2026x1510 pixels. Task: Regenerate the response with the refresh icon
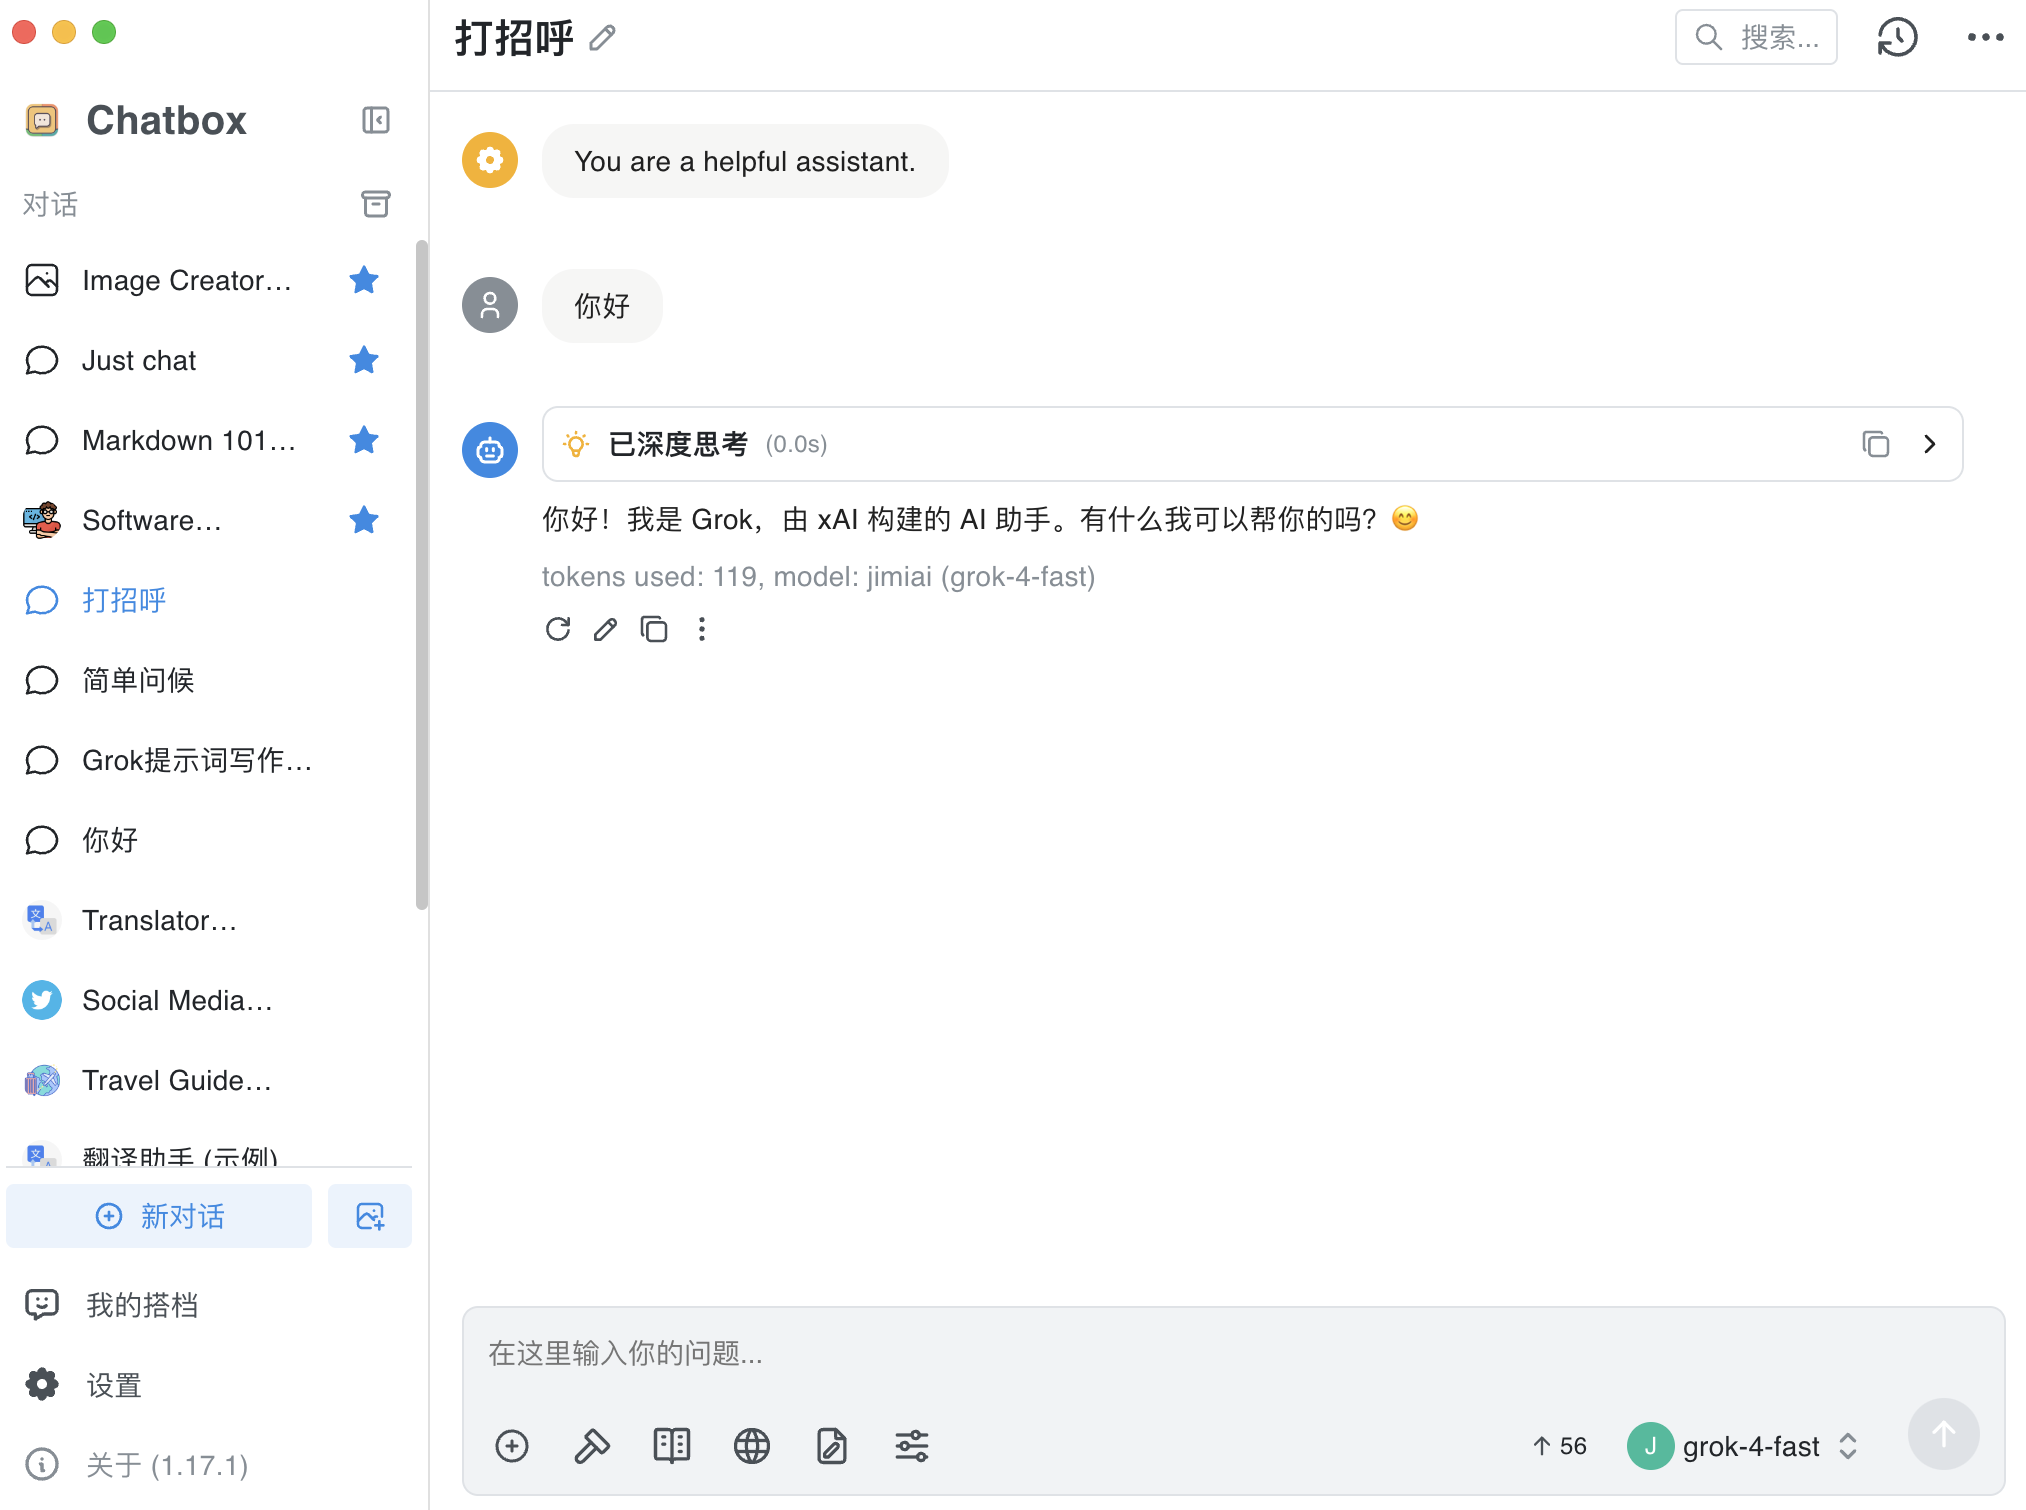557,629
